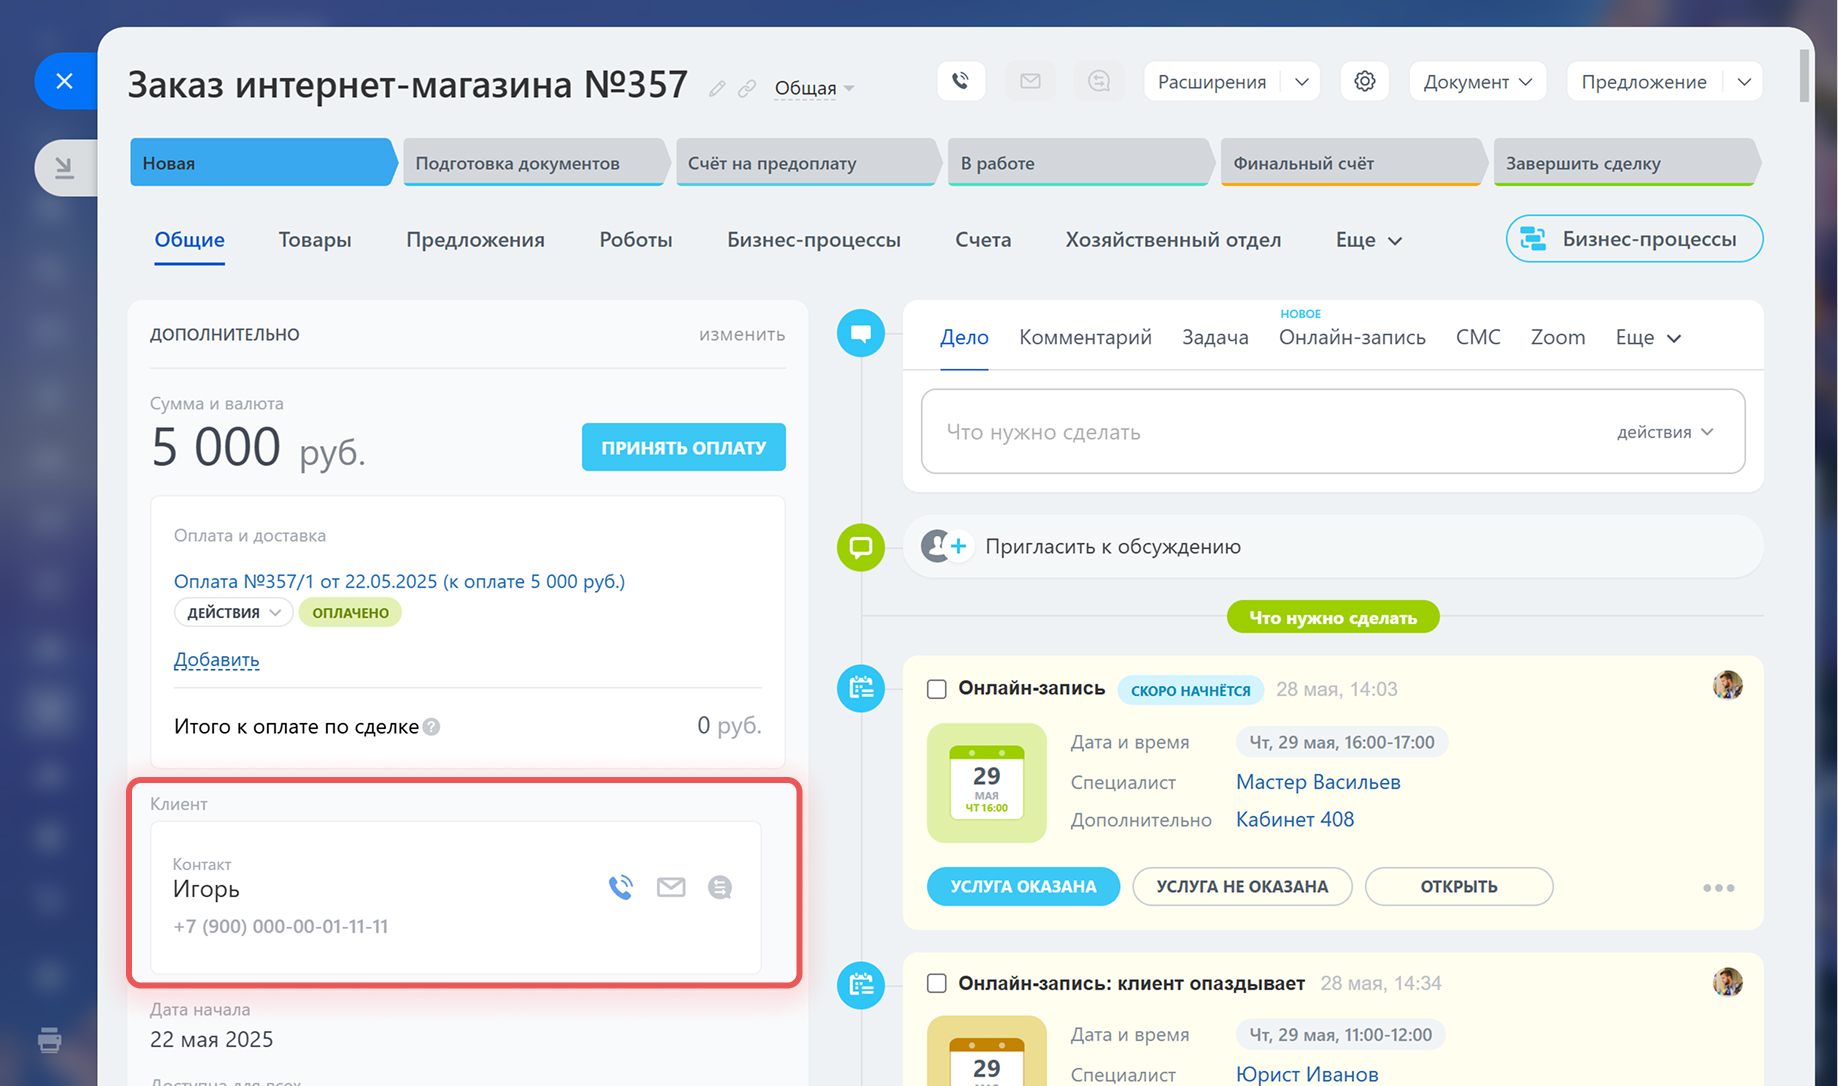
Task: Expand the Предложение arrow dropdown
Action: click(1744, 82)
